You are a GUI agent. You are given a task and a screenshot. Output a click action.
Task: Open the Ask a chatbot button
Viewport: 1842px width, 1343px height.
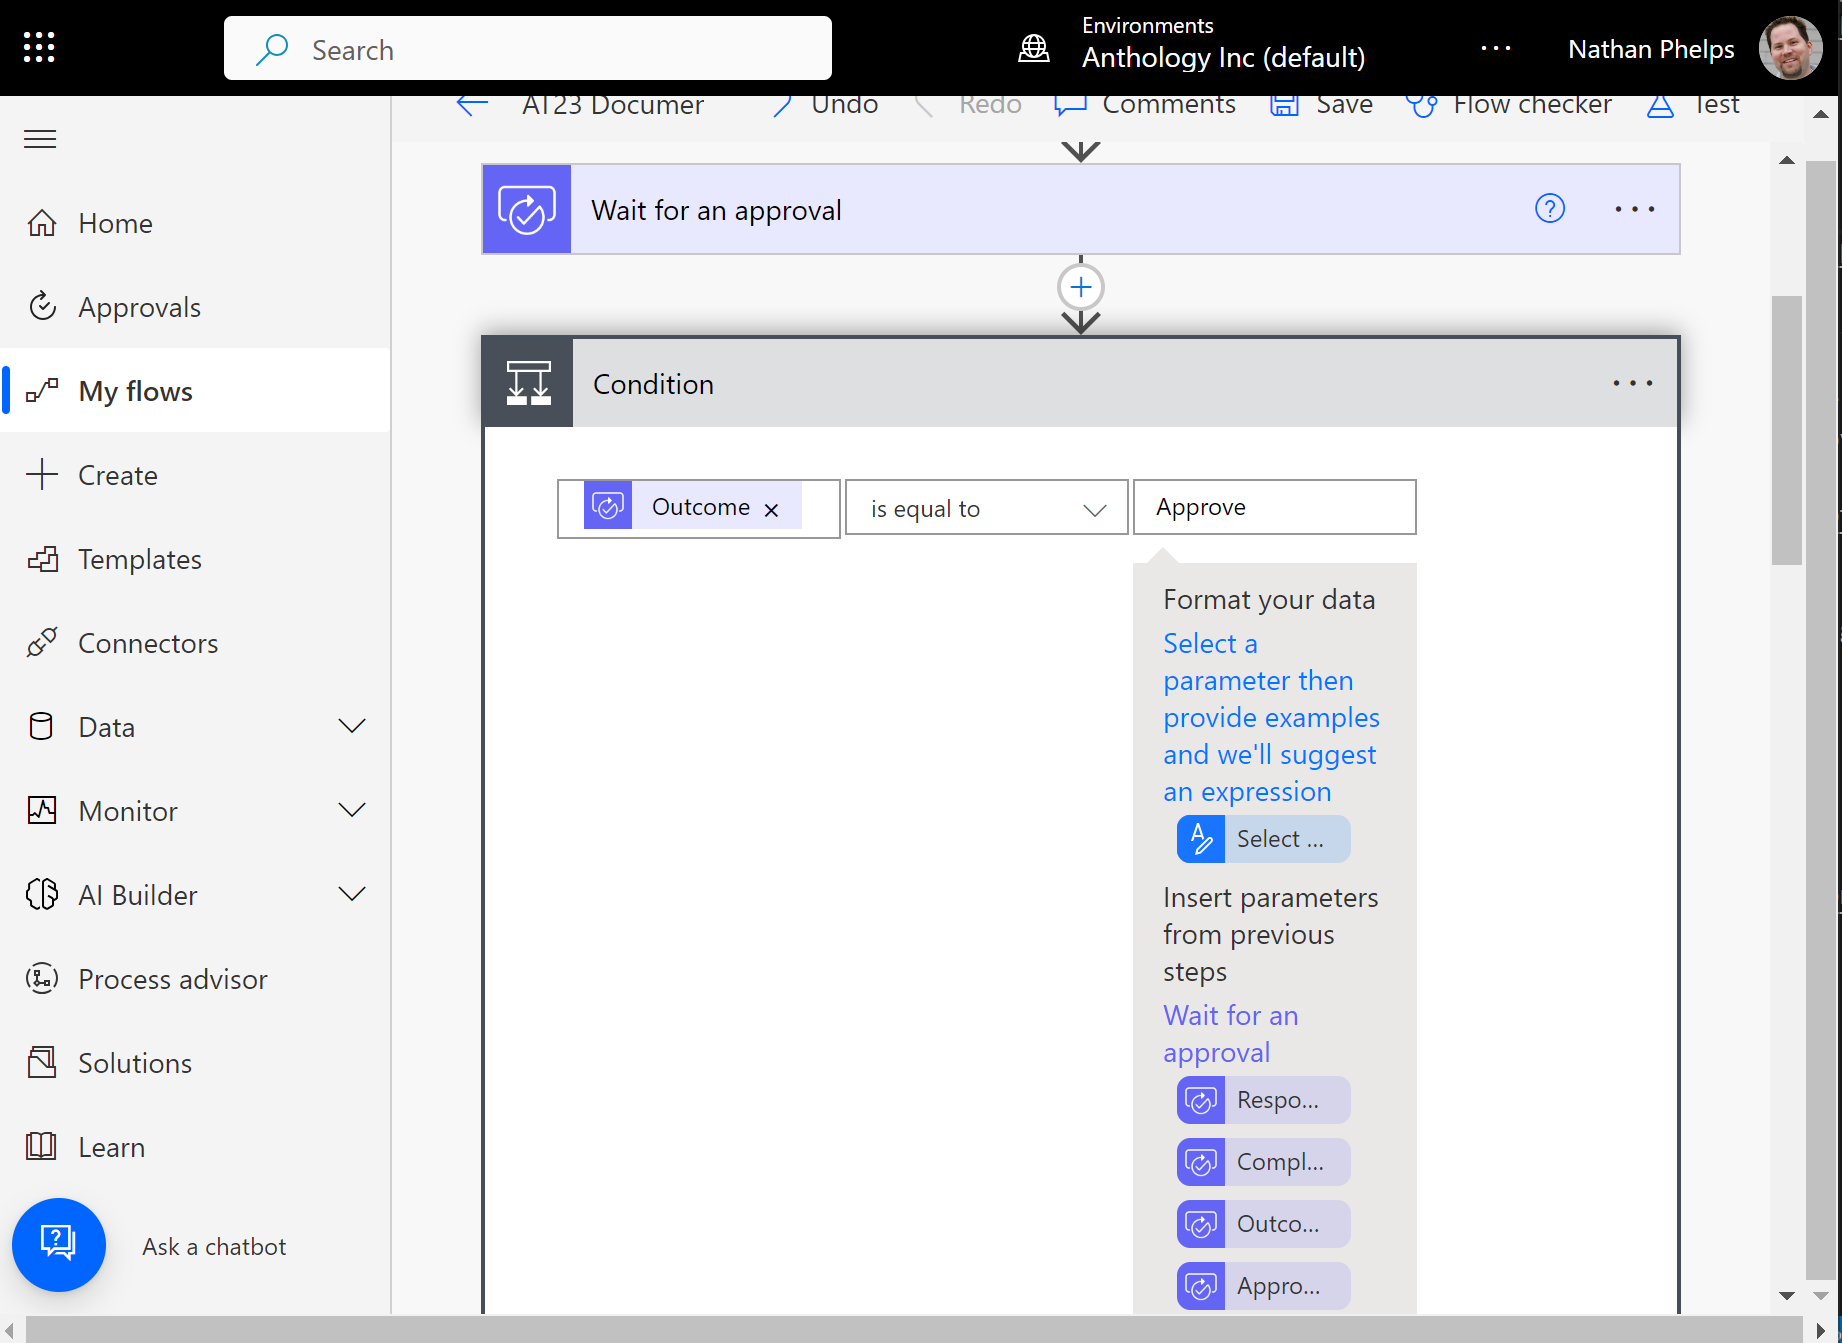coord(59,1245)
